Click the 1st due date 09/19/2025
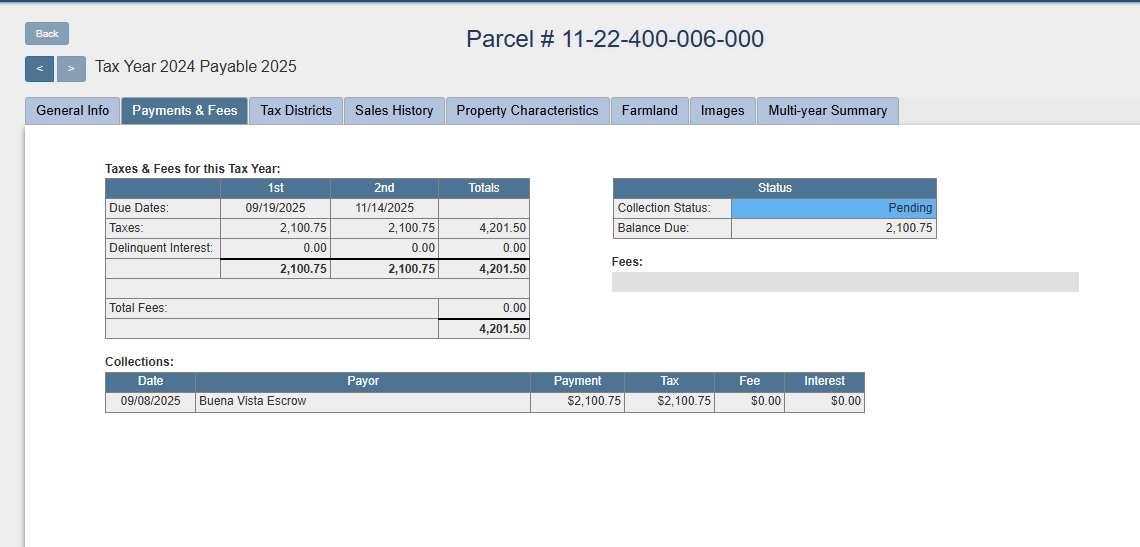The width and height of the screenshot is (1140, 547). pyautogui.click(x=275, y=208)
